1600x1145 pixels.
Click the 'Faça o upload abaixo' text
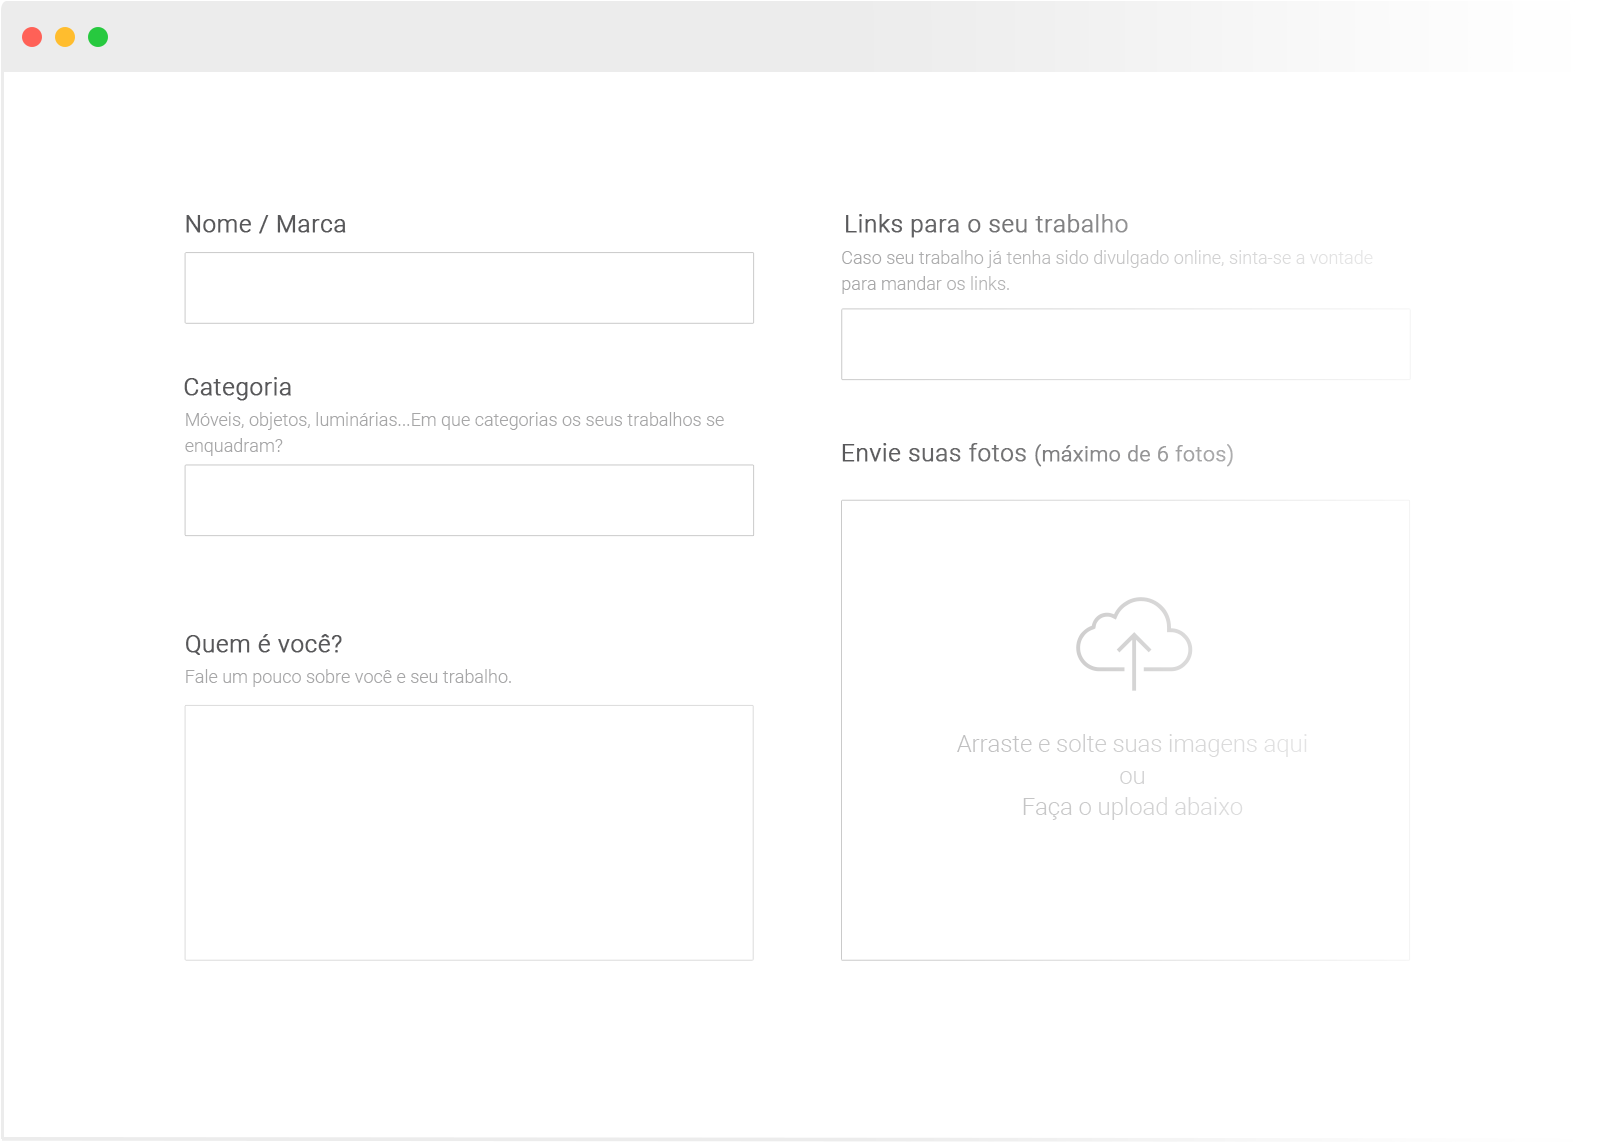[x=1131, y=807]
